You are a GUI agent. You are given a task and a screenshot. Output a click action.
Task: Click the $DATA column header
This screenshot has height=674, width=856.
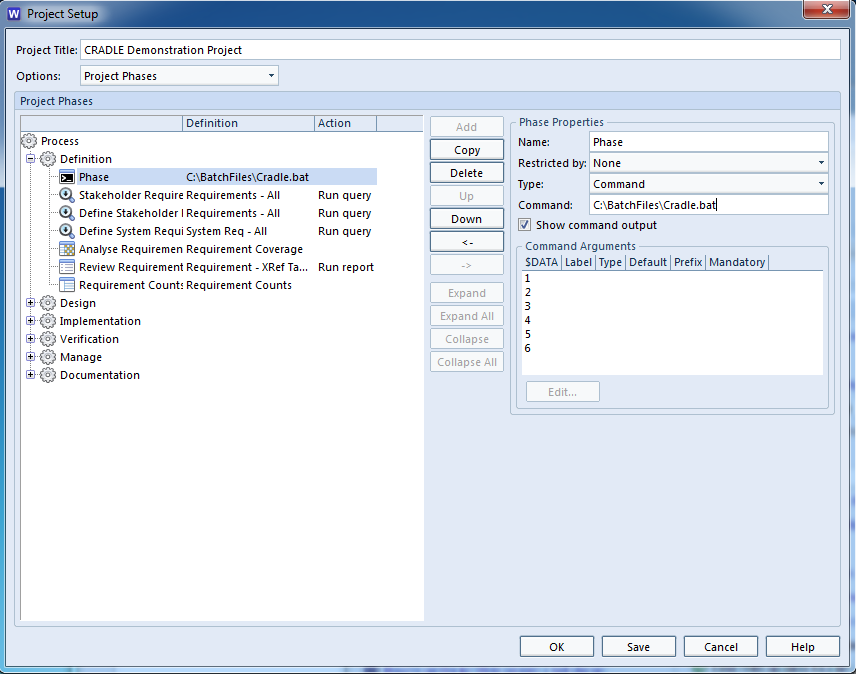541,263
